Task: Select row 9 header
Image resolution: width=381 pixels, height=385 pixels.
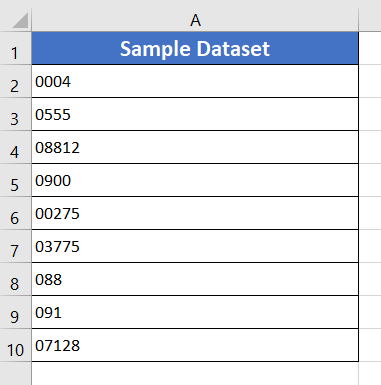Action: (x=16, y=312)
